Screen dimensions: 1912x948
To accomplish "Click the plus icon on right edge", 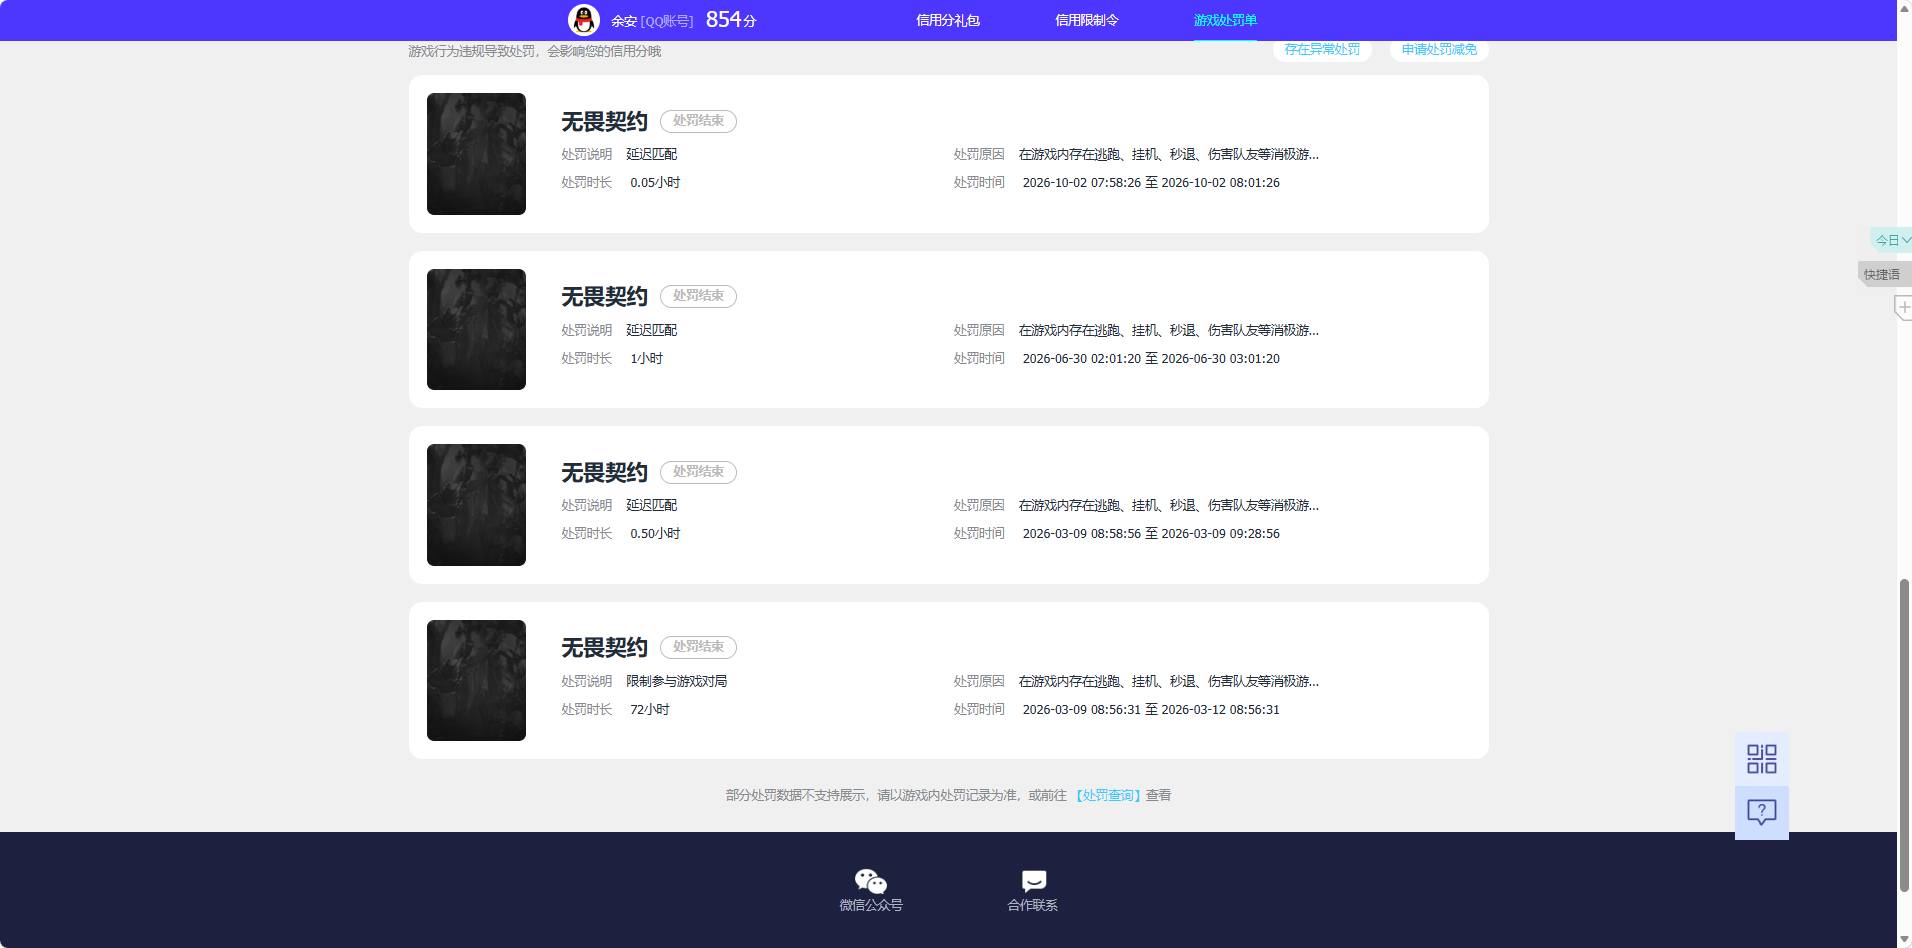I will 1903,307.
